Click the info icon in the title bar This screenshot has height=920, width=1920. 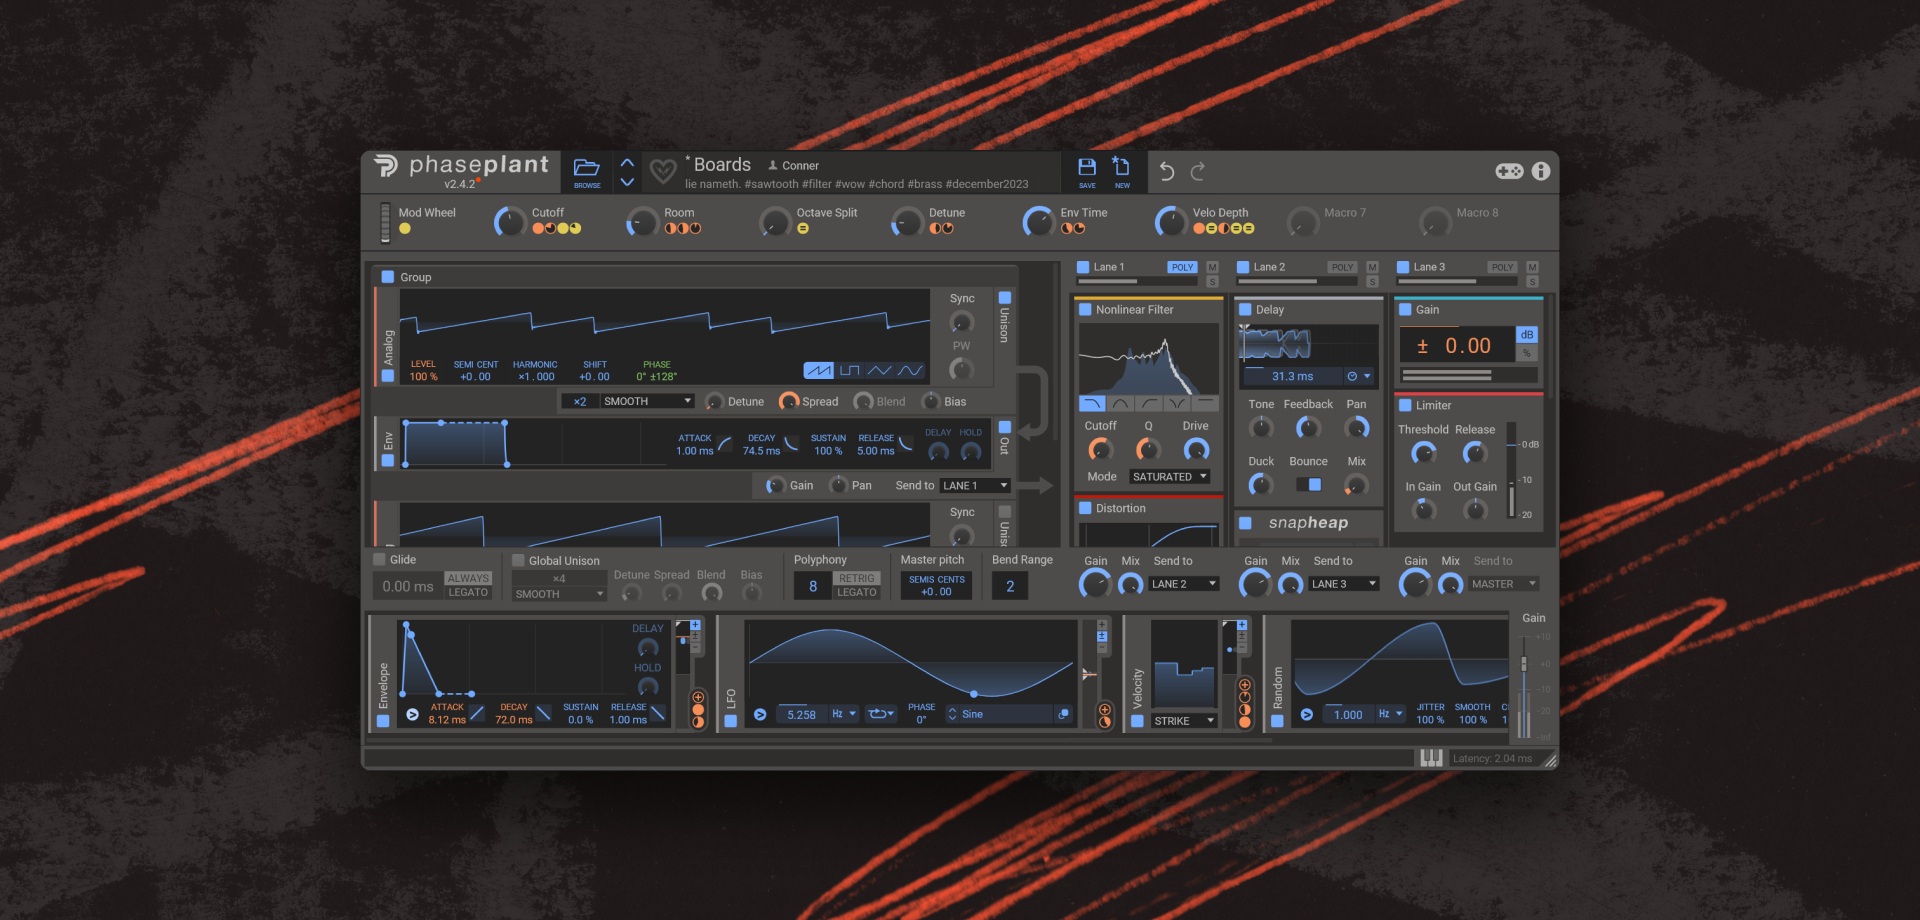pyautogui.click(x=1539, y=171)
